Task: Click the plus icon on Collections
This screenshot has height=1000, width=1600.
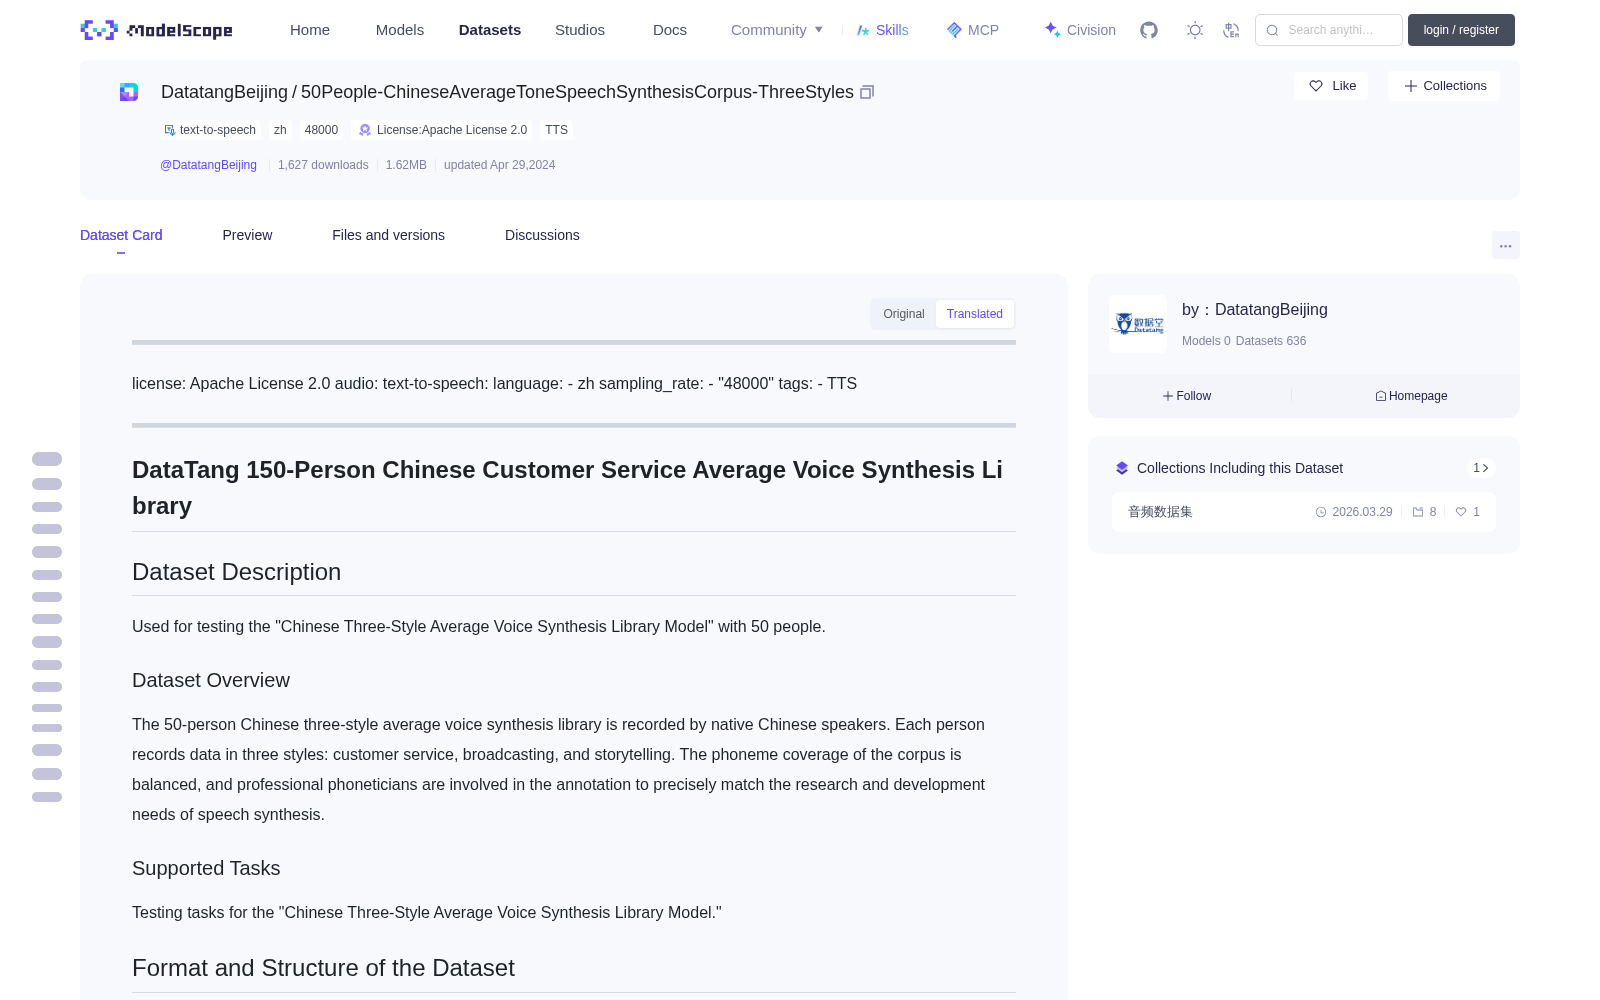Action: (1411, 86)
